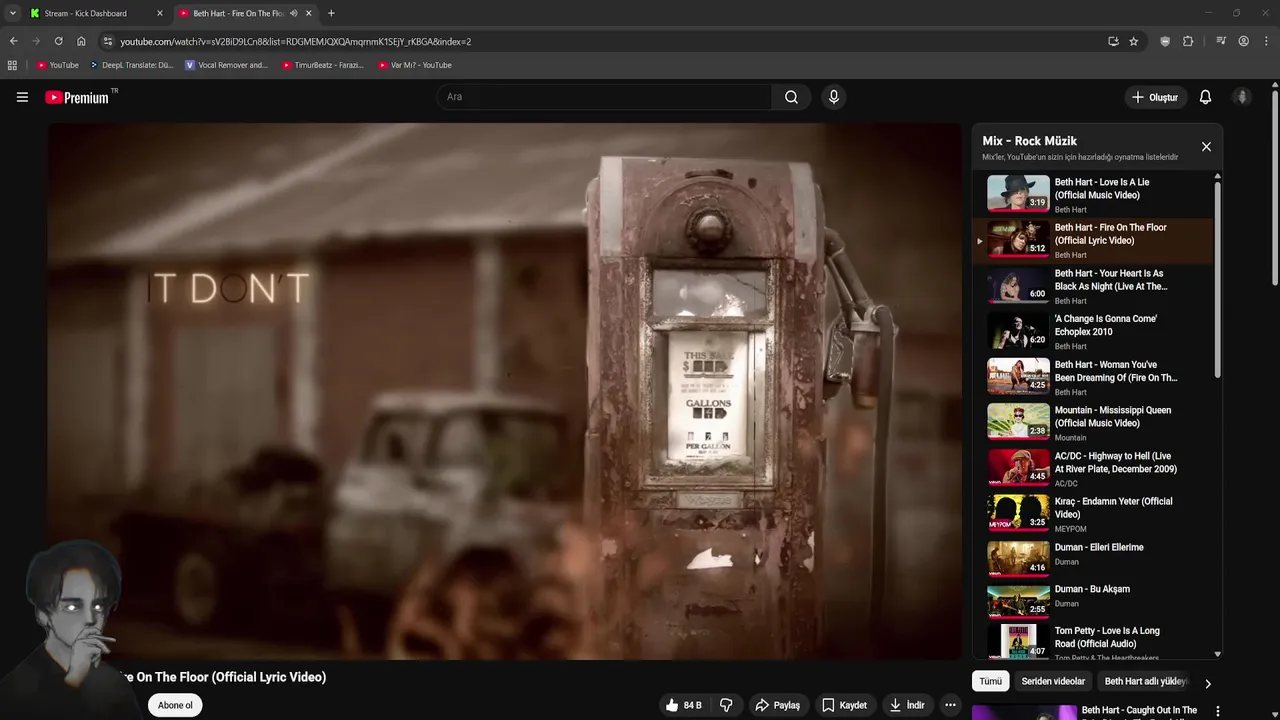Share the video via Paylaş
The height and width of the screenshot is (720, 1280).
tap(778, 705)
